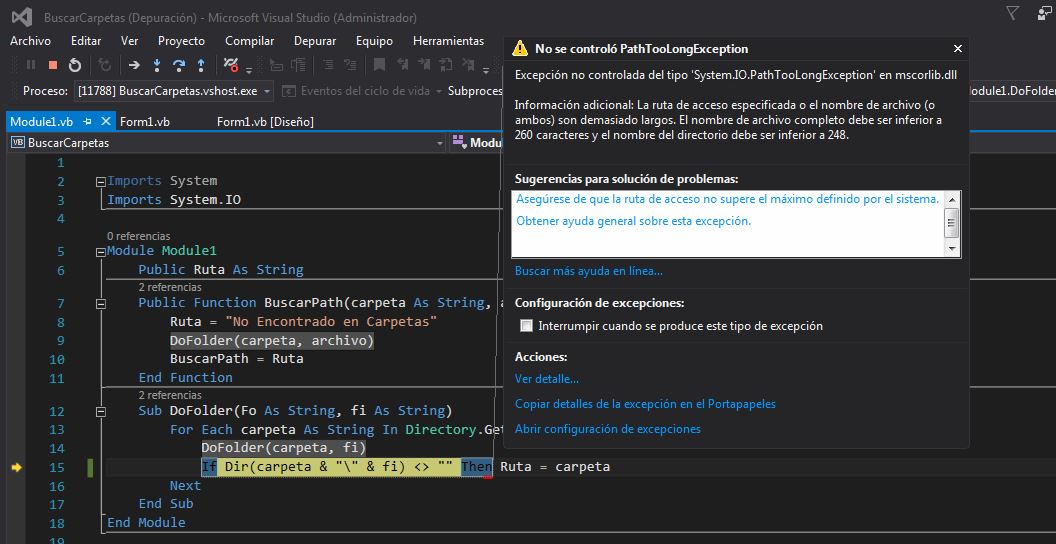Click the toggle bookmark icon
The image size is (1056, 544).
point(379,65)
